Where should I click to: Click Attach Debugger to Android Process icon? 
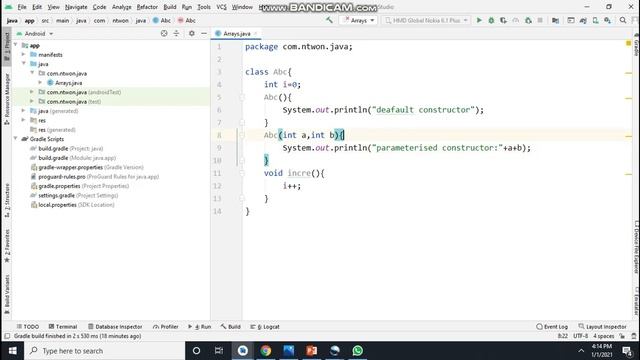(528, 20)
